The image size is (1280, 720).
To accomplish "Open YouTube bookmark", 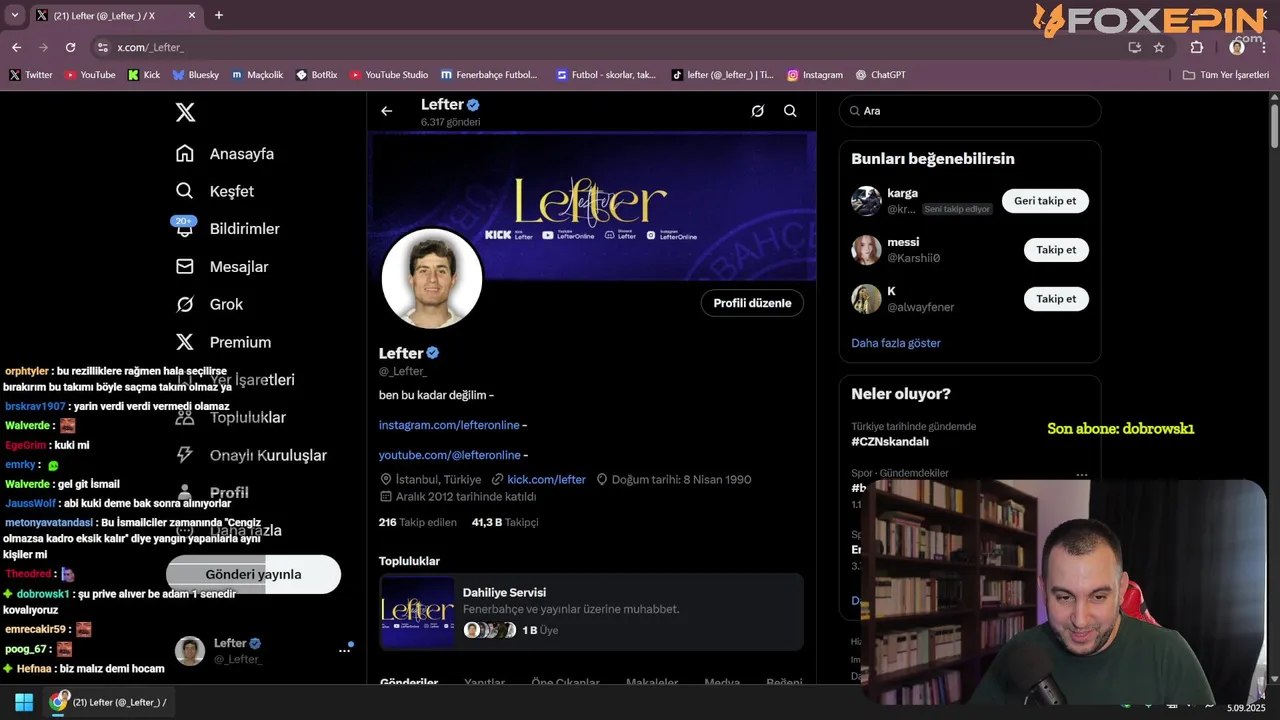I will click(90, 75).
